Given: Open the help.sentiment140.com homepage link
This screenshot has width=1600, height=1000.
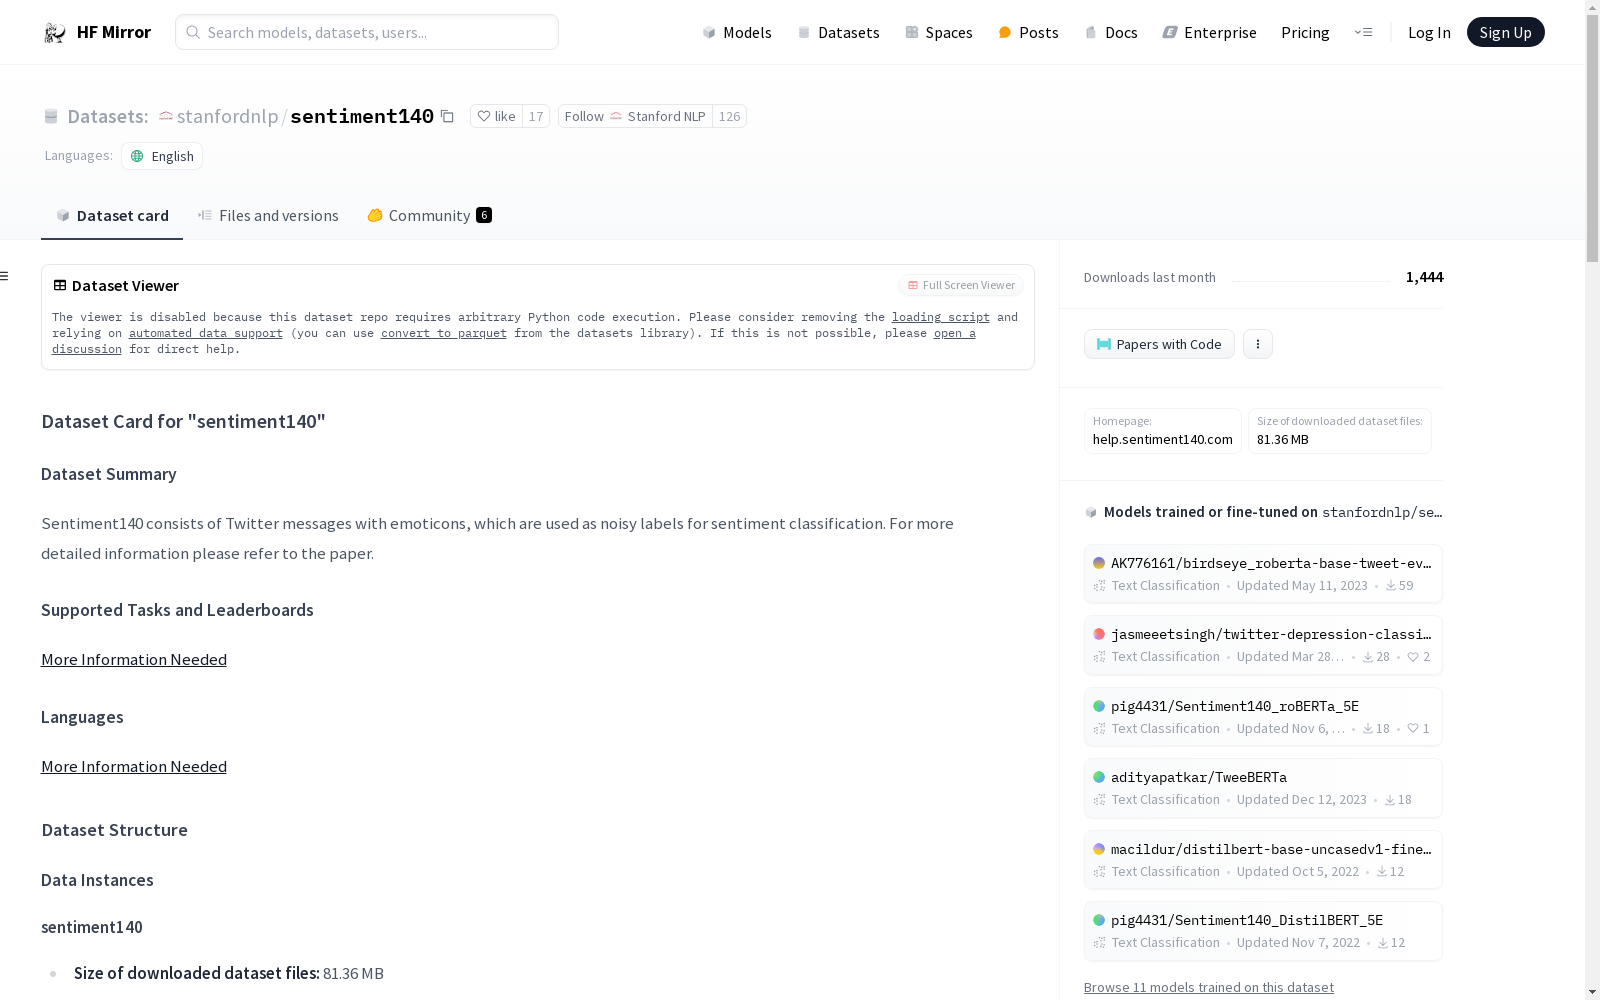Looking at the screenshot, I should (1163, 431).
